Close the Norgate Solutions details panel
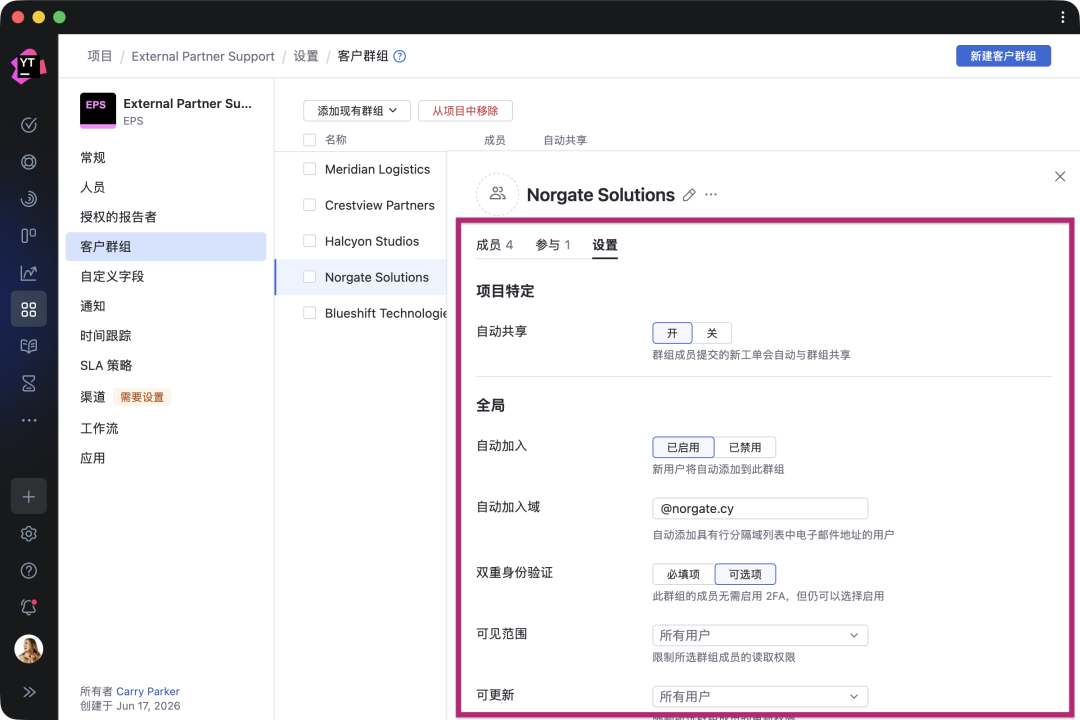1080x720 pixels. [x=1060, y=176]
